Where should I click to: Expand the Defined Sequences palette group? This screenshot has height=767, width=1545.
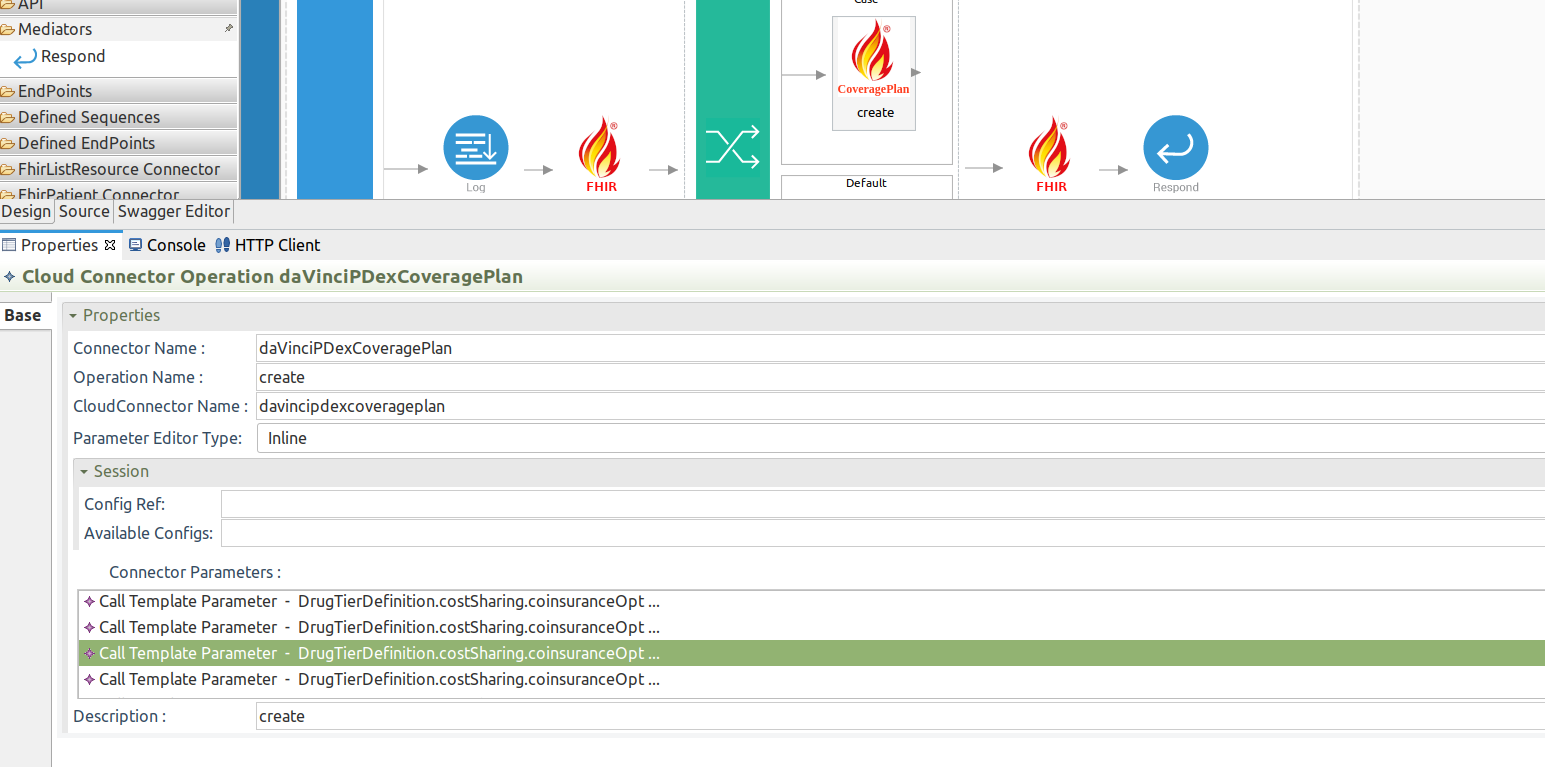click(89, 117)
